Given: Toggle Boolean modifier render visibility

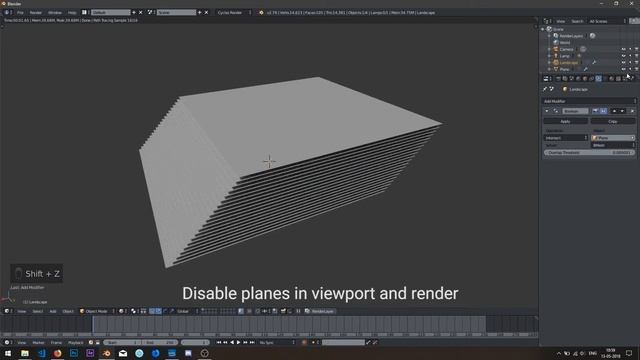Looking at the screenshot, I should (x=596, y=111).
